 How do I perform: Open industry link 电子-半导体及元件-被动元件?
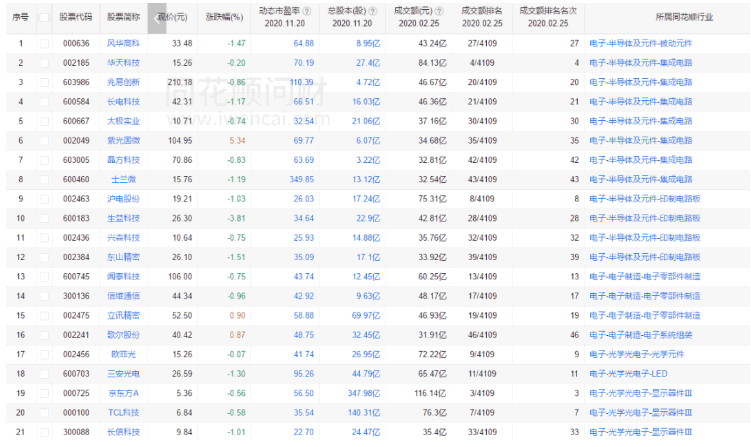(641, 44)
